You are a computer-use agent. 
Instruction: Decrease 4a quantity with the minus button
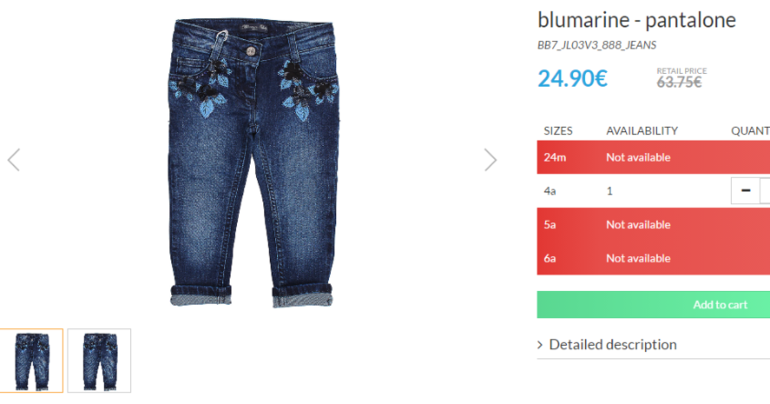[x=745, y=190]
